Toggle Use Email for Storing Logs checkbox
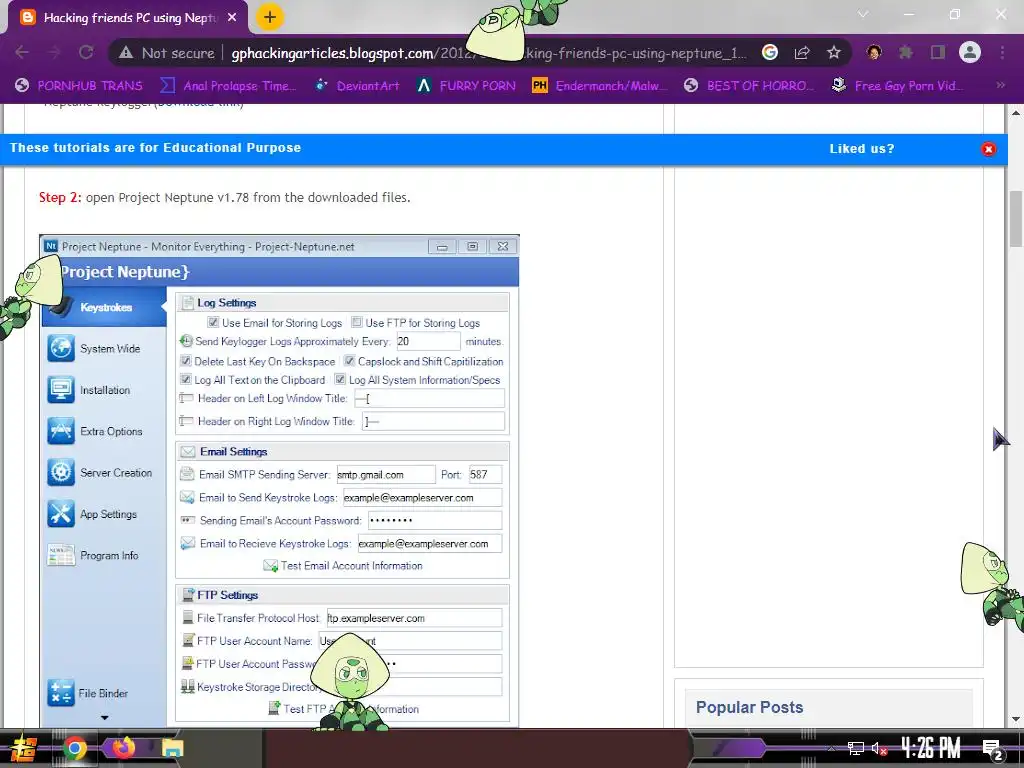1024x768 pixels. (213, 322)
